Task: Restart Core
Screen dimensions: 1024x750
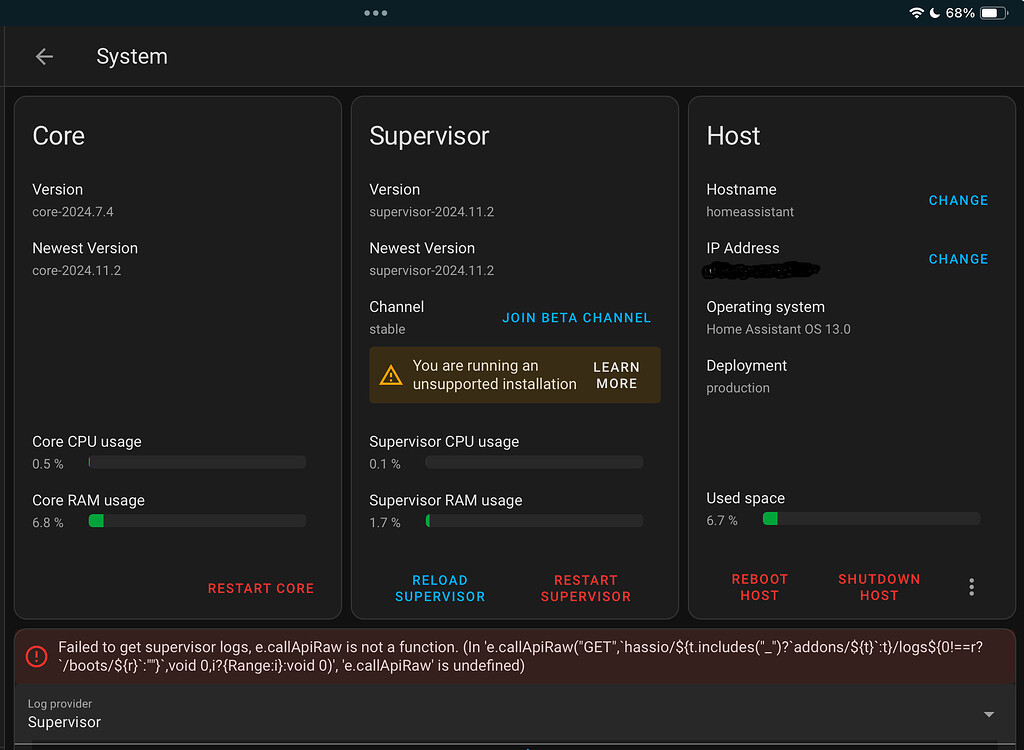Action: [x=261, y=588]
